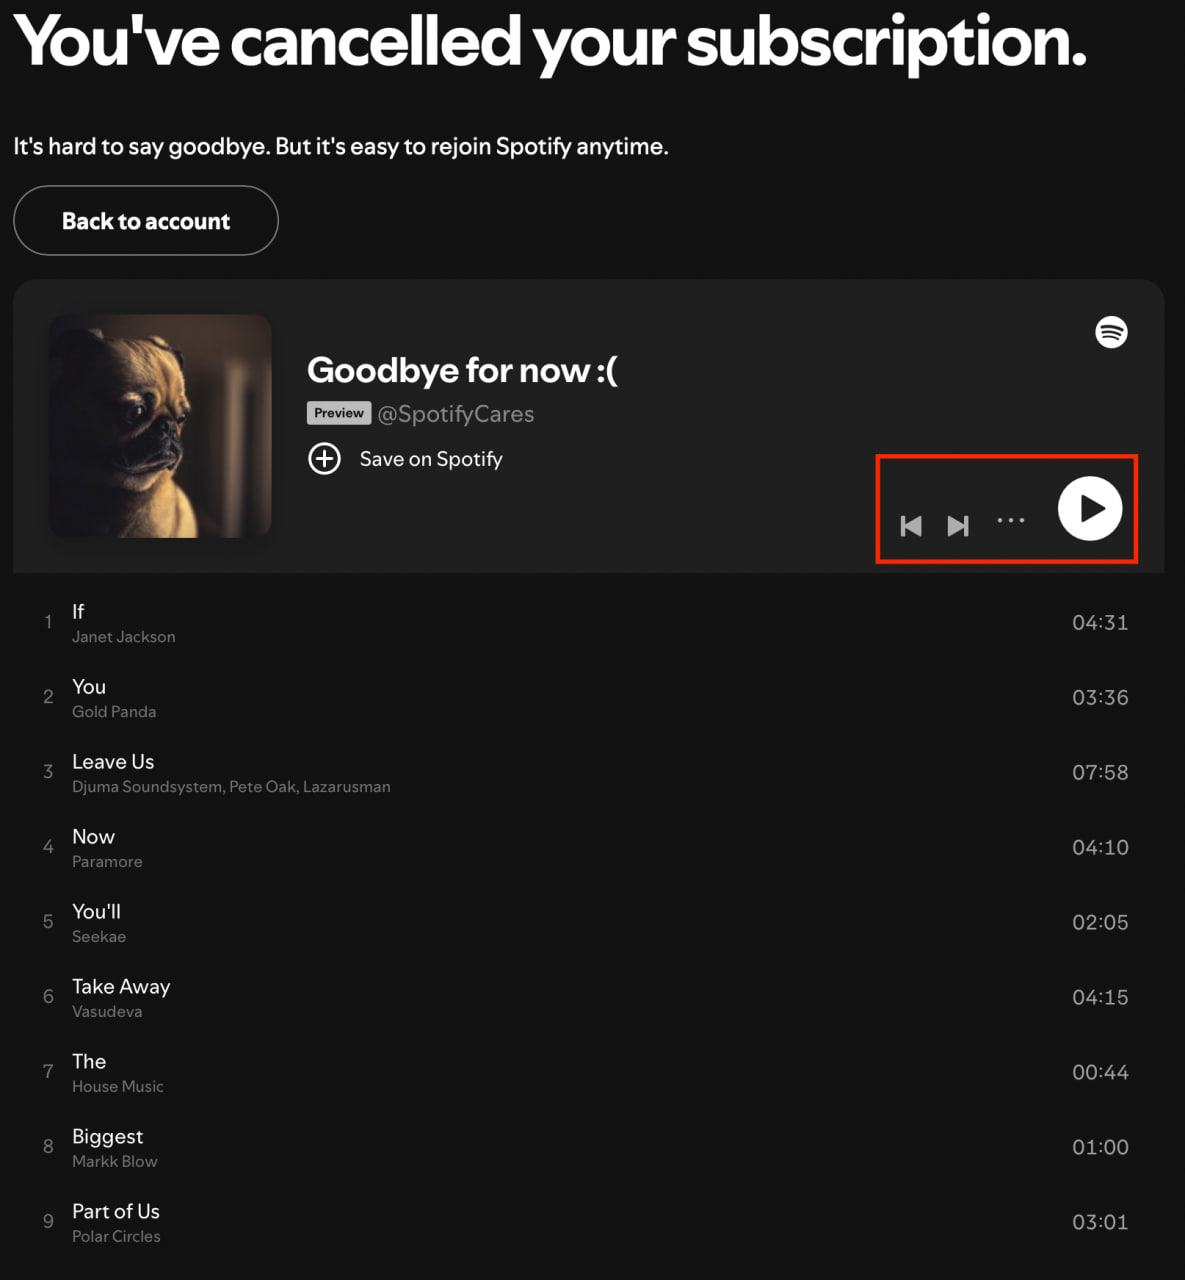Click the Save on Spotify text
Screen dimensions: 1185x1280
point(431,459)
